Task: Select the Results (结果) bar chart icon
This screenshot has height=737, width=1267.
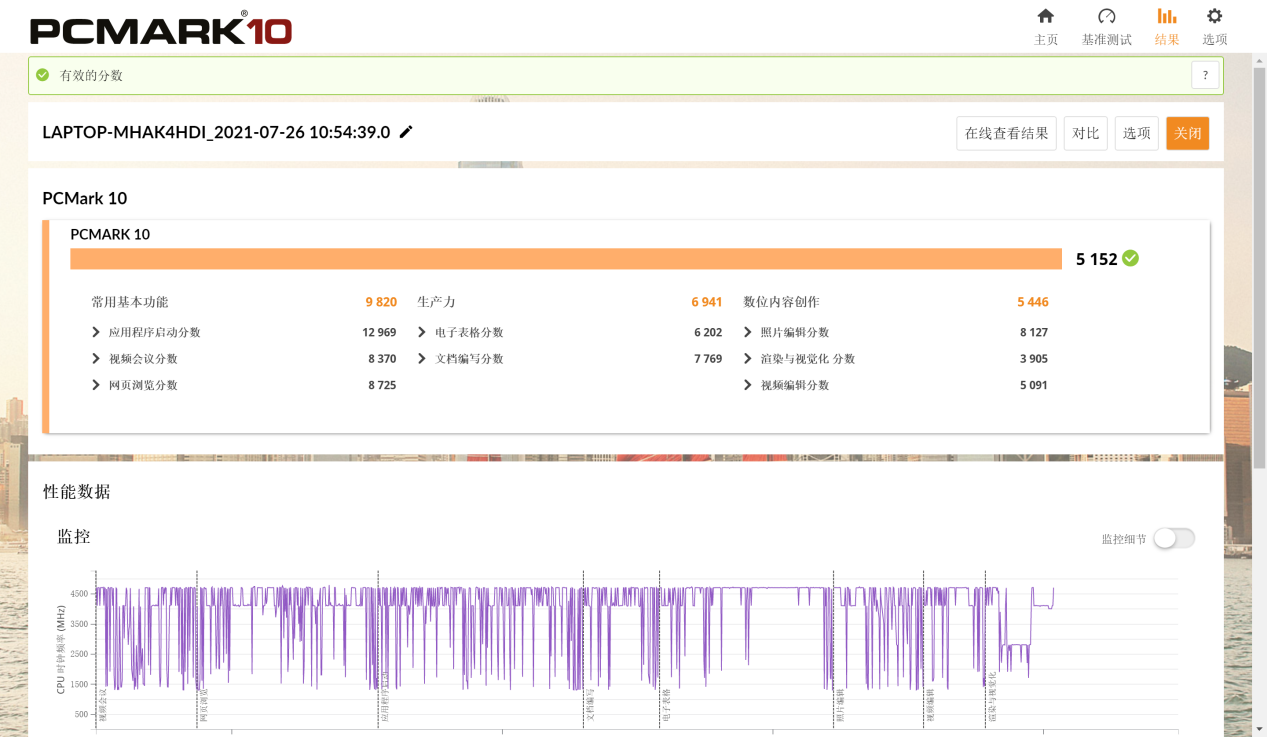Action: click(x=1166, y=17)
